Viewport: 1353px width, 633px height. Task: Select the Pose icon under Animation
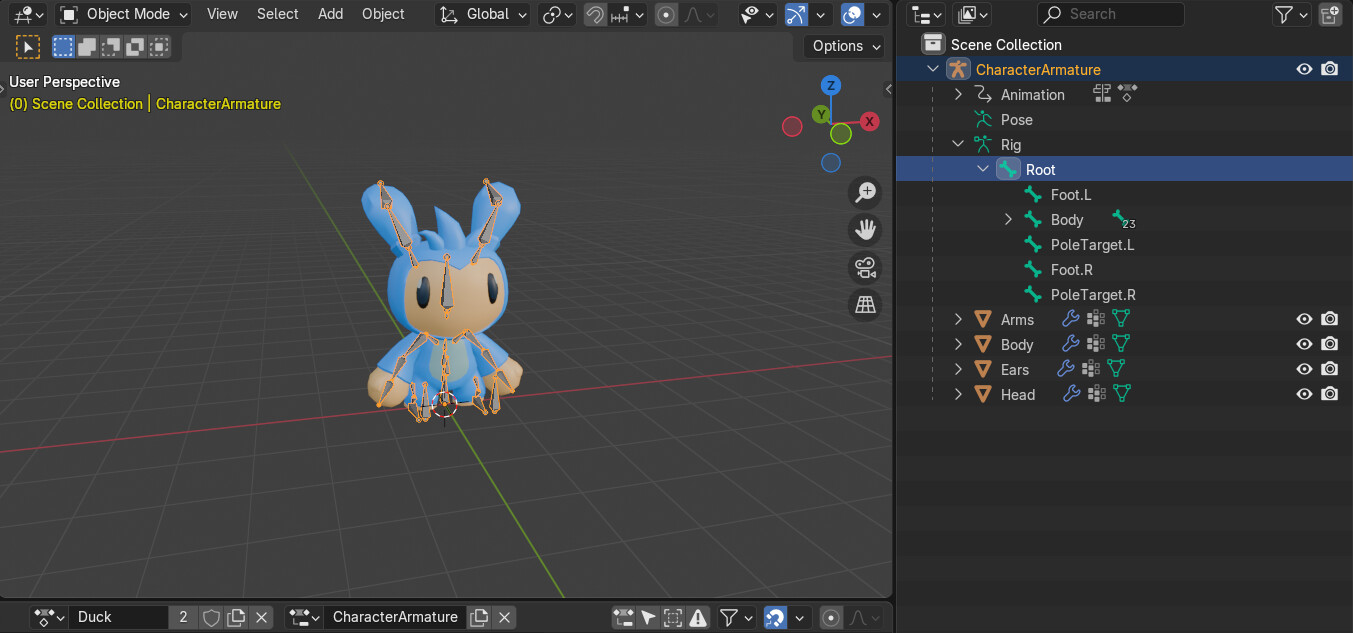click(985, 119)
